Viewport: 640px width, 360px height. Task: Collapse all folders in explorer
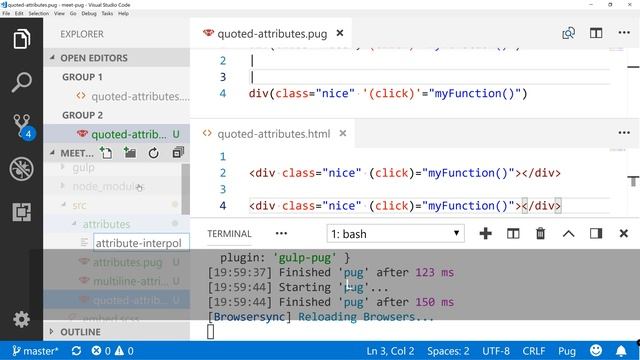[178, 153]
